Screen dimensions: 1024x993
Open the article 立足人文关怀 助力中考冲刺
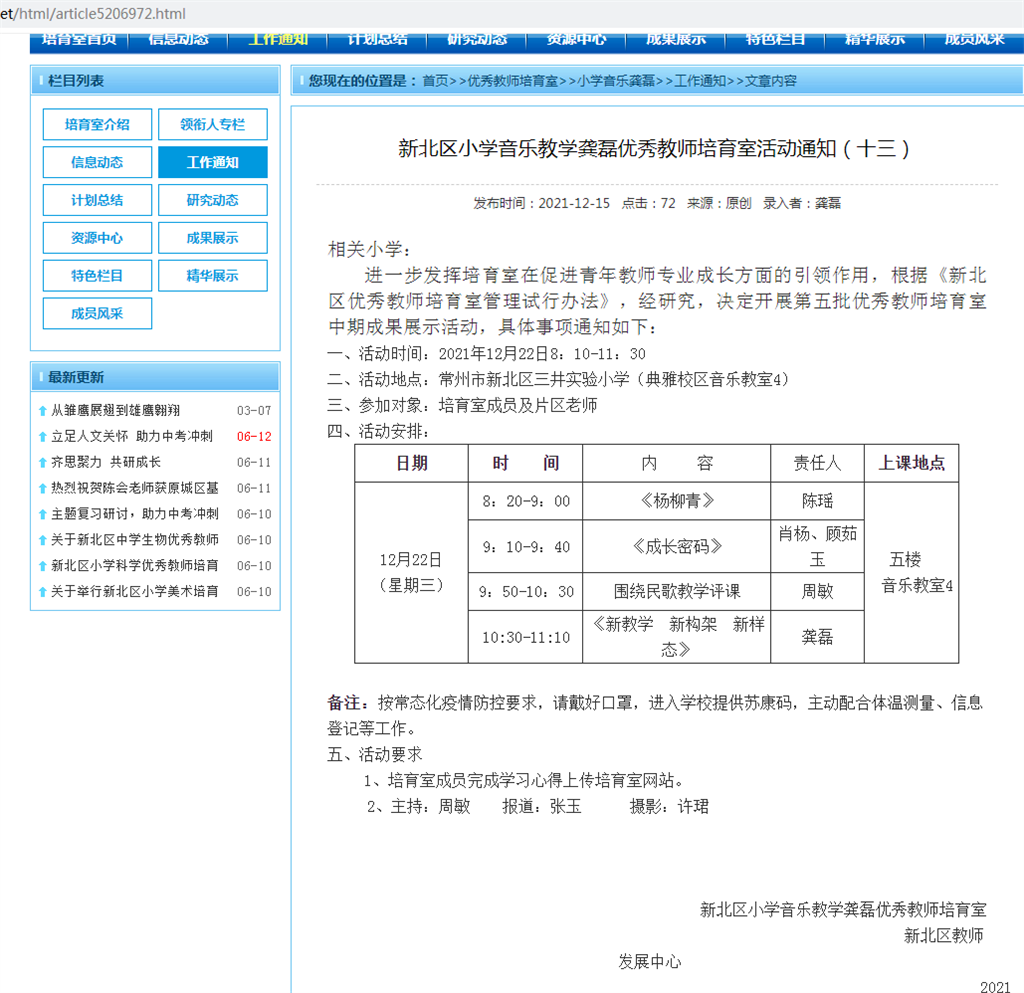(132, 436)
